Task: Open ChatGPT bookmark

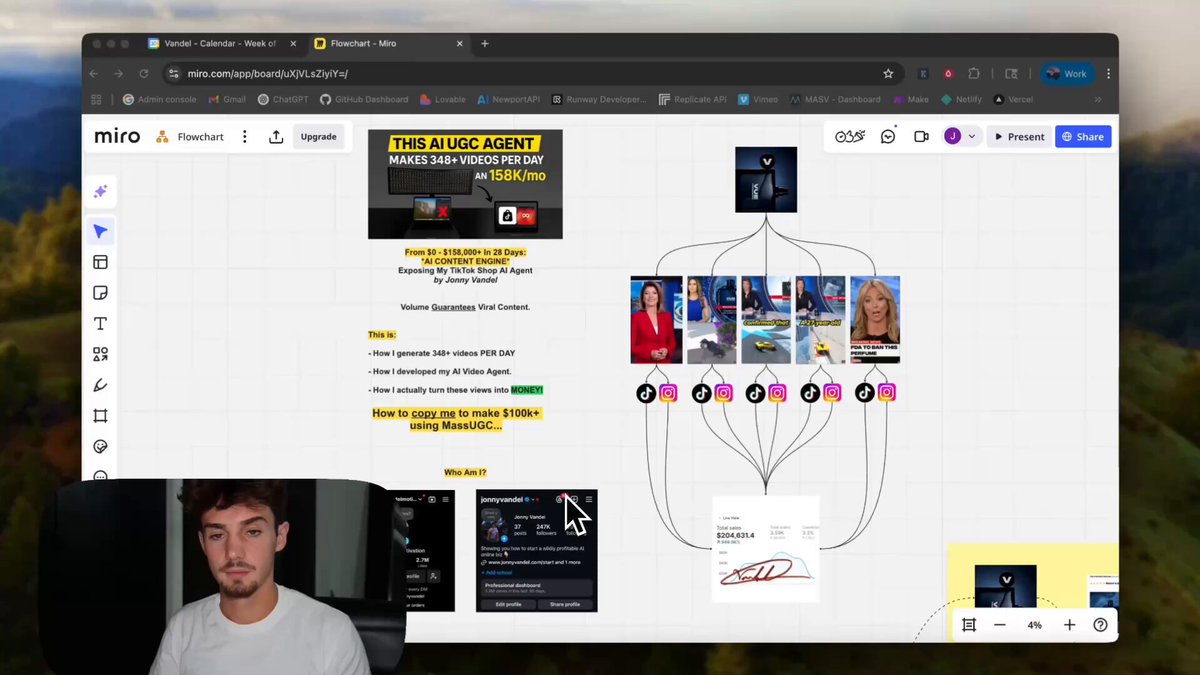Action: [283, 99]
